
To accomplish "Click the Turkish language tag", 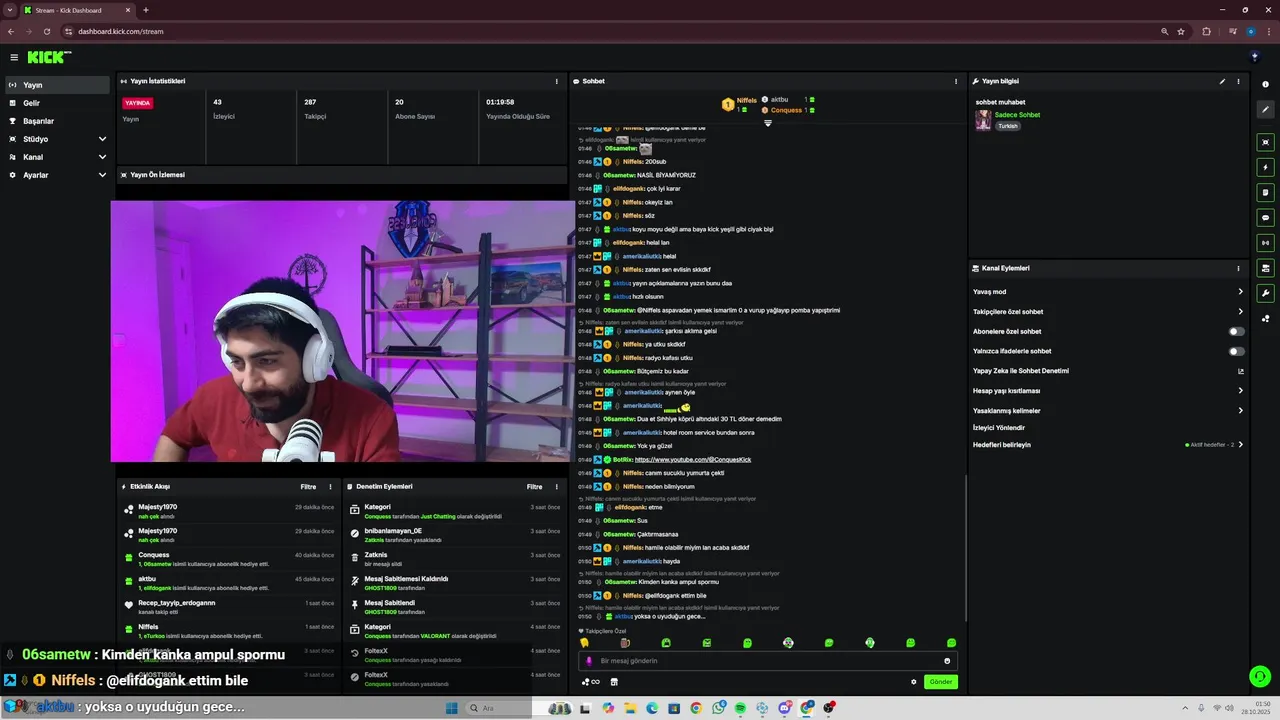I will 1007,126.
